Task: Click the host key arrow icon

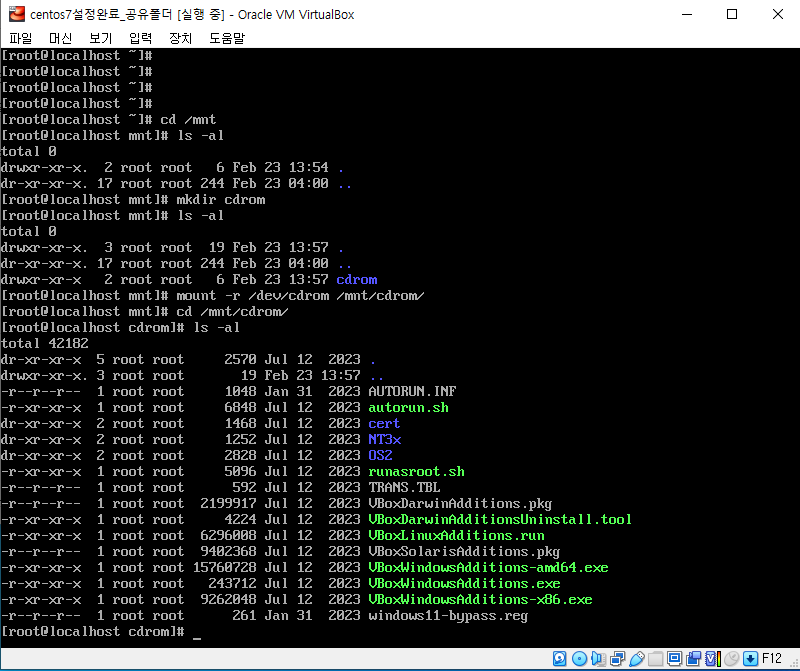Action: tap(750, 659)
